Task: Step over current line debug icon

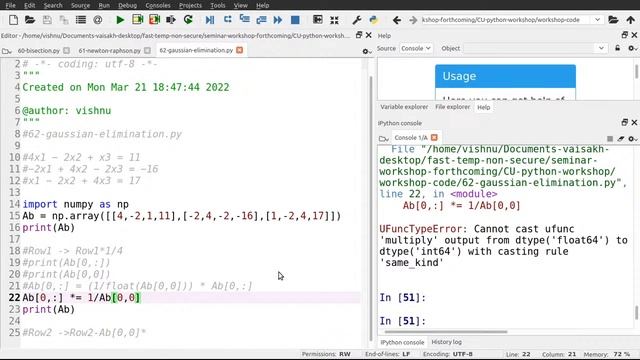Action: coord(227,20)
